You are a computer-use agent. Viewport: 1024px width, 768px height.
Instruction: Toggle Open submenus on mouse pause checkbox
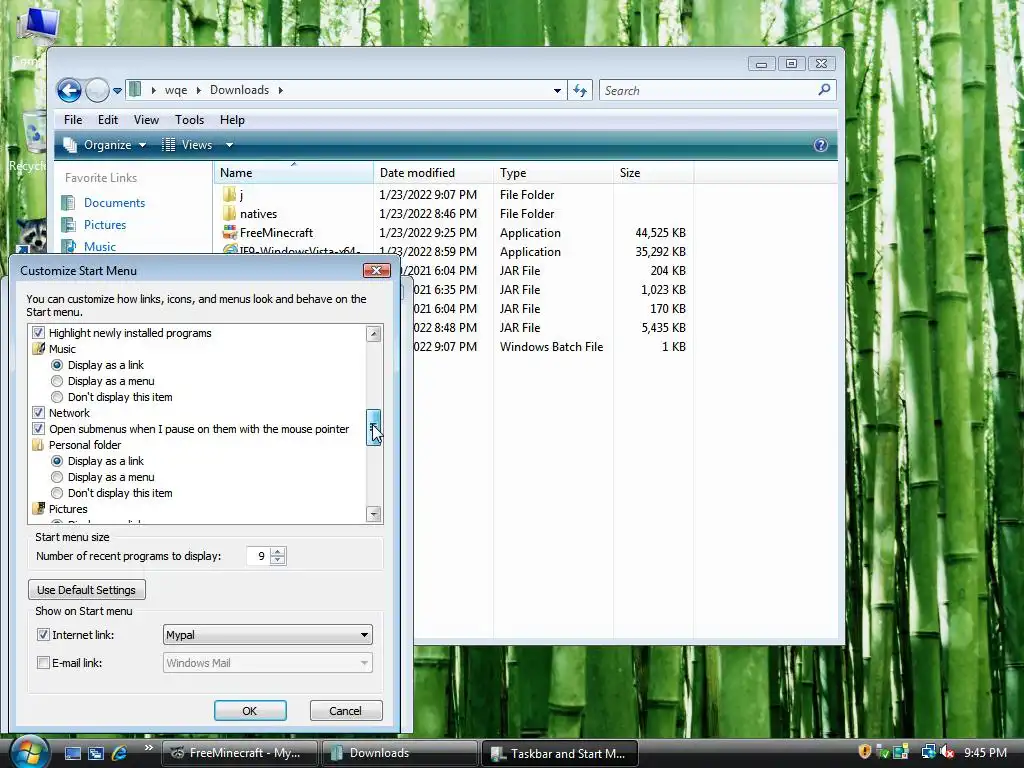(x=39, y=429)
